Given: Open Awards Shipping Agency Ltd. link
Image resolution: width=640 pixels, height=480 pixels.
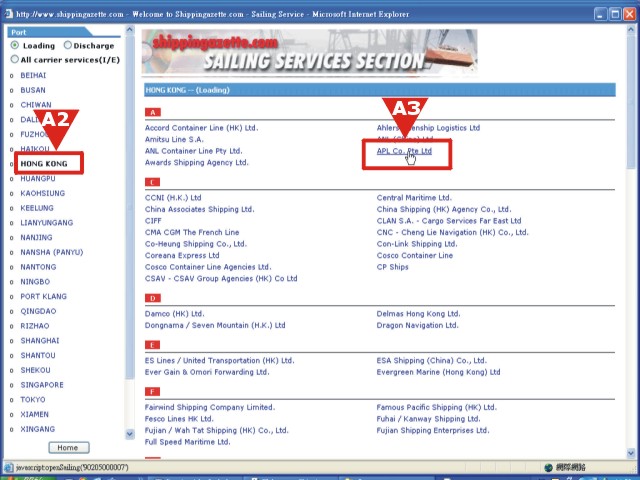Looking at the screenshot, I should point(197,162).
